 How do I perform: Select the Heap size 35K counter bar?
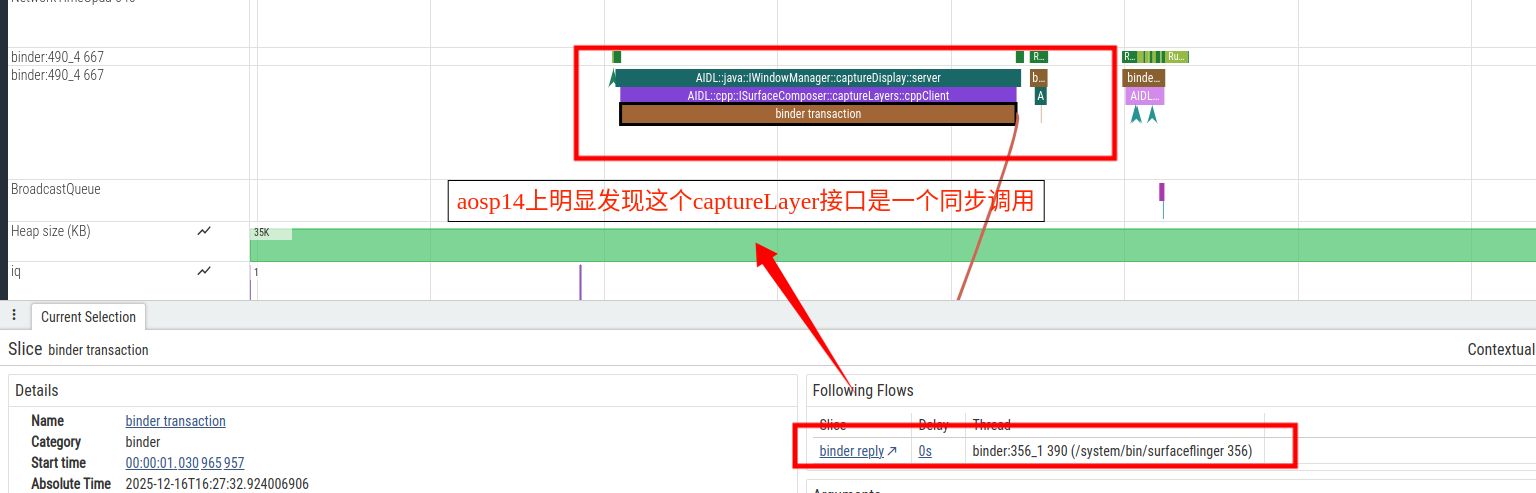[x=892, y=245]
